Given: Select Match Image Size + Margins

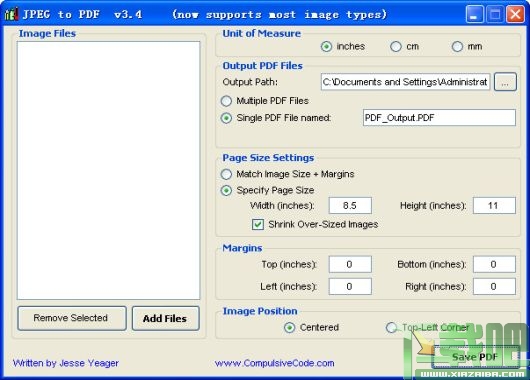Looking at the screenshot, I should [x=226, y=174].
